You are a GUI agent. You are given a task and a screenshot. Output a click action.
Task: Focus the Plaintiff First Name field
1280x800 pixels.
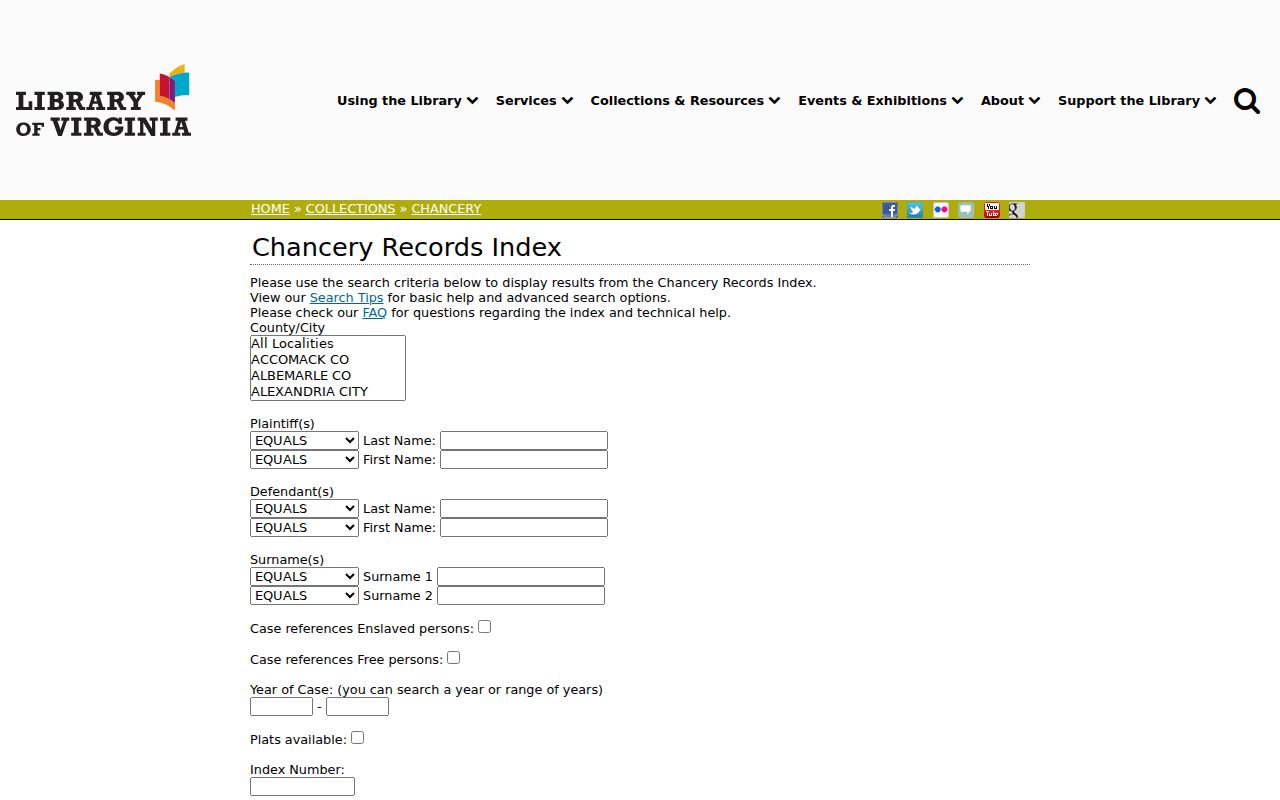click(524, 460)
